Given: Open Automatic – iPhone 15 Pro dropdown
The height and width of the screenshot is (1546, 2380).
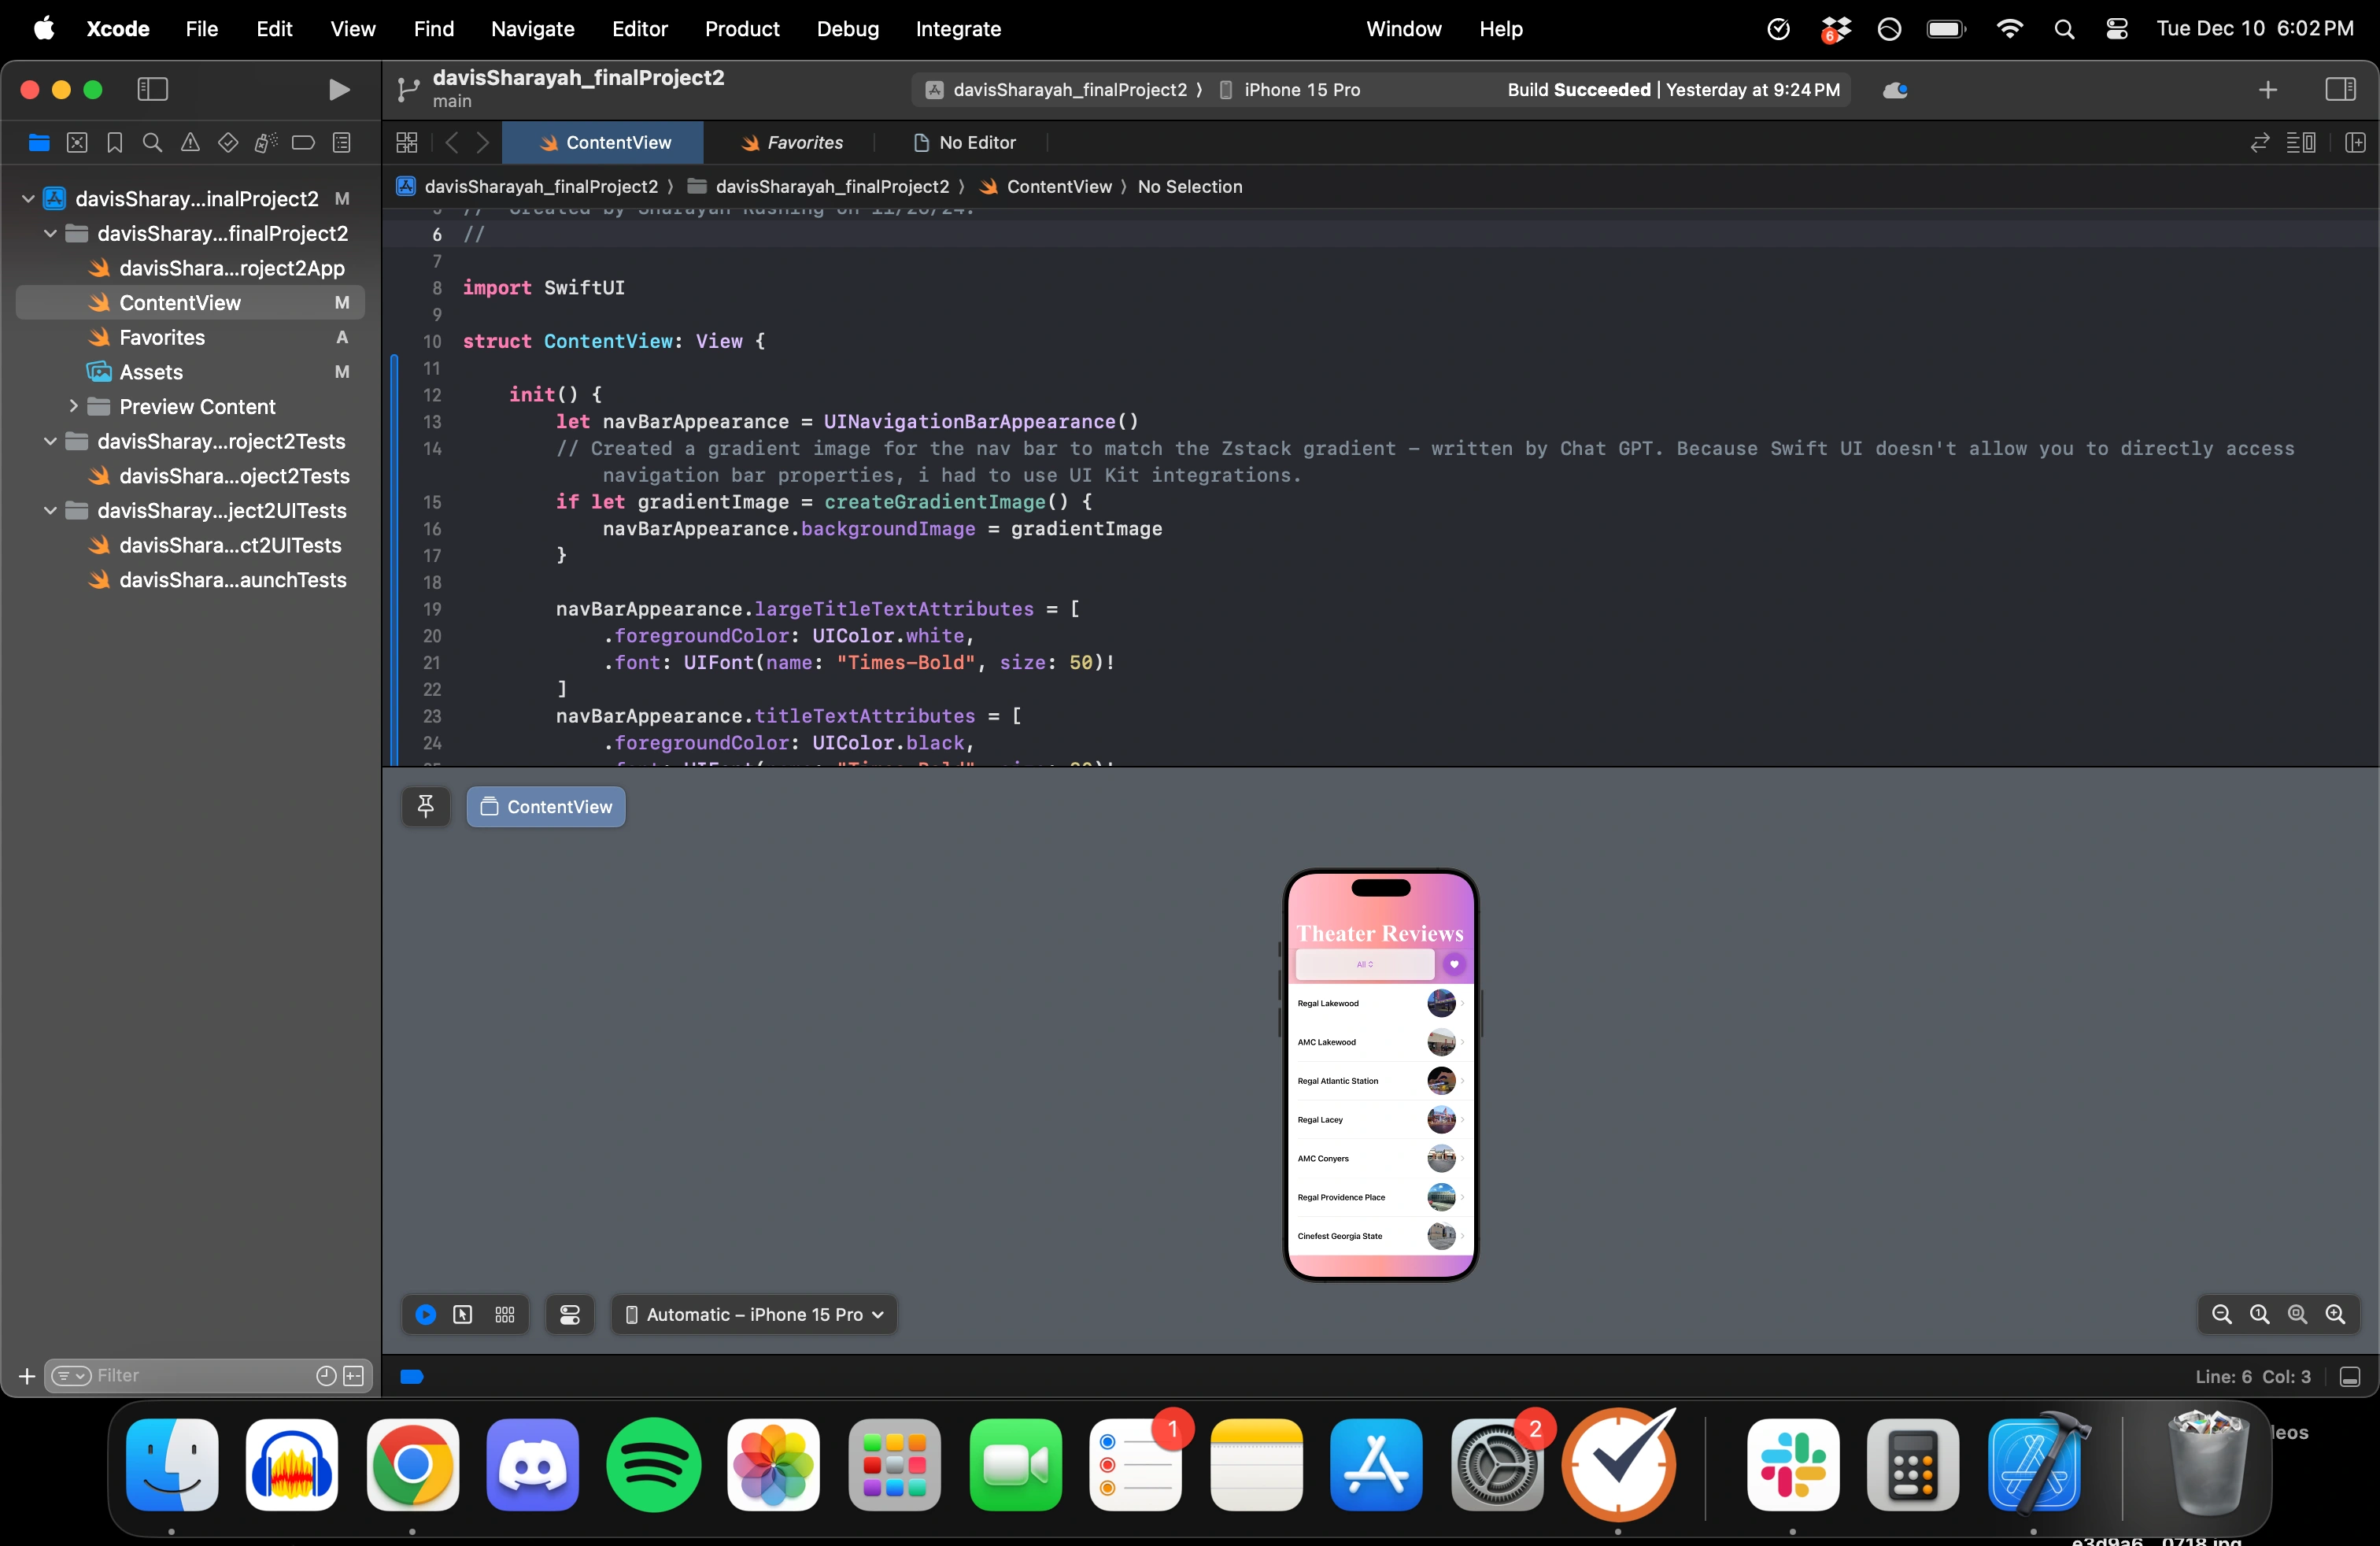Looking at the screenshot, I should (x=754, y=1315).
